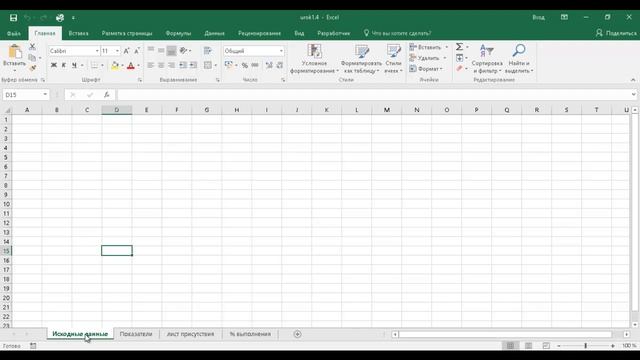
Task: Save the workbook with the floppy icon
Action: click(x=13, y=18)
